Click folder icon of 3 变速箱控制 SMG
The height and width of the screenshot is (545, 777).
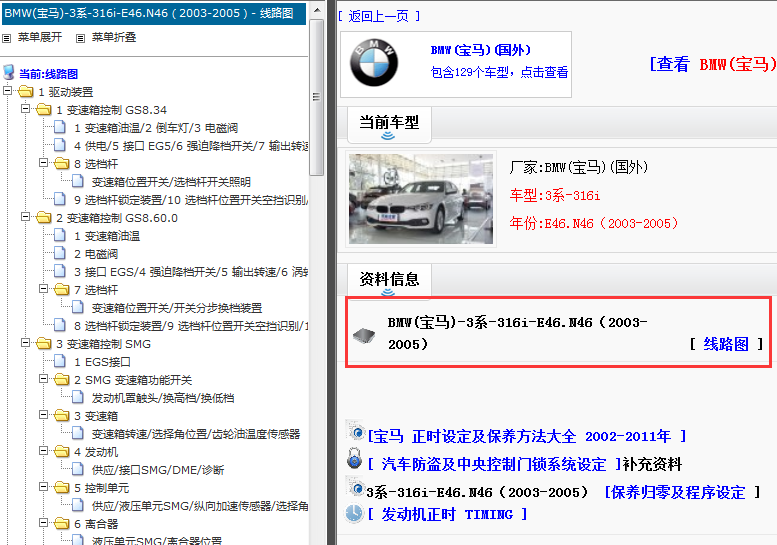pos(44,343)
